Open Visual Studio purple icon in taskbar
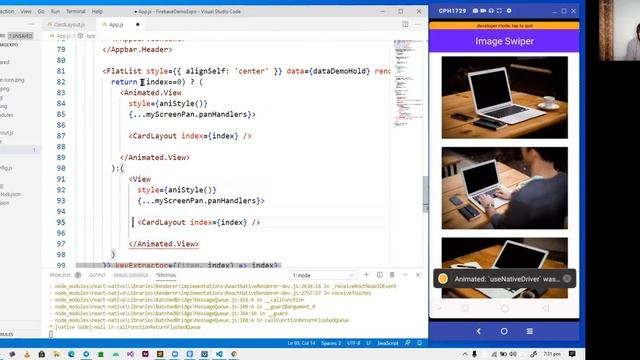 (130, 354)
